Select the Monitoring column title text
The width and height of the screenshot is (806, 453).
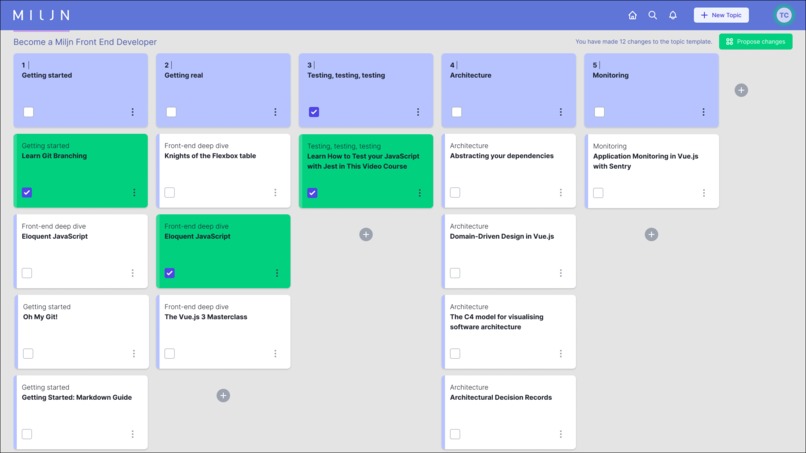pos(610,75)
